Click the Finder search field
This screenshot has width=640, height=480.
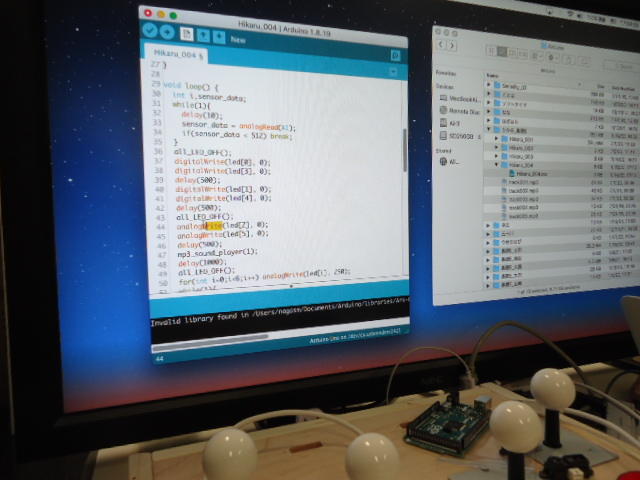(622, 66)
